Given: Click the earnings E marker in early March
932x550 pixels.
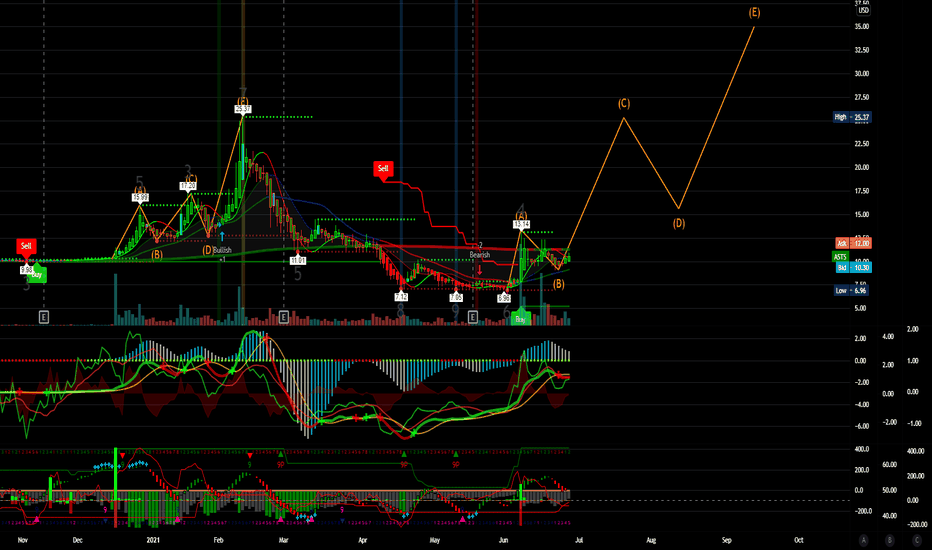Looking at the screenshot, I should (x=284, y=317).
